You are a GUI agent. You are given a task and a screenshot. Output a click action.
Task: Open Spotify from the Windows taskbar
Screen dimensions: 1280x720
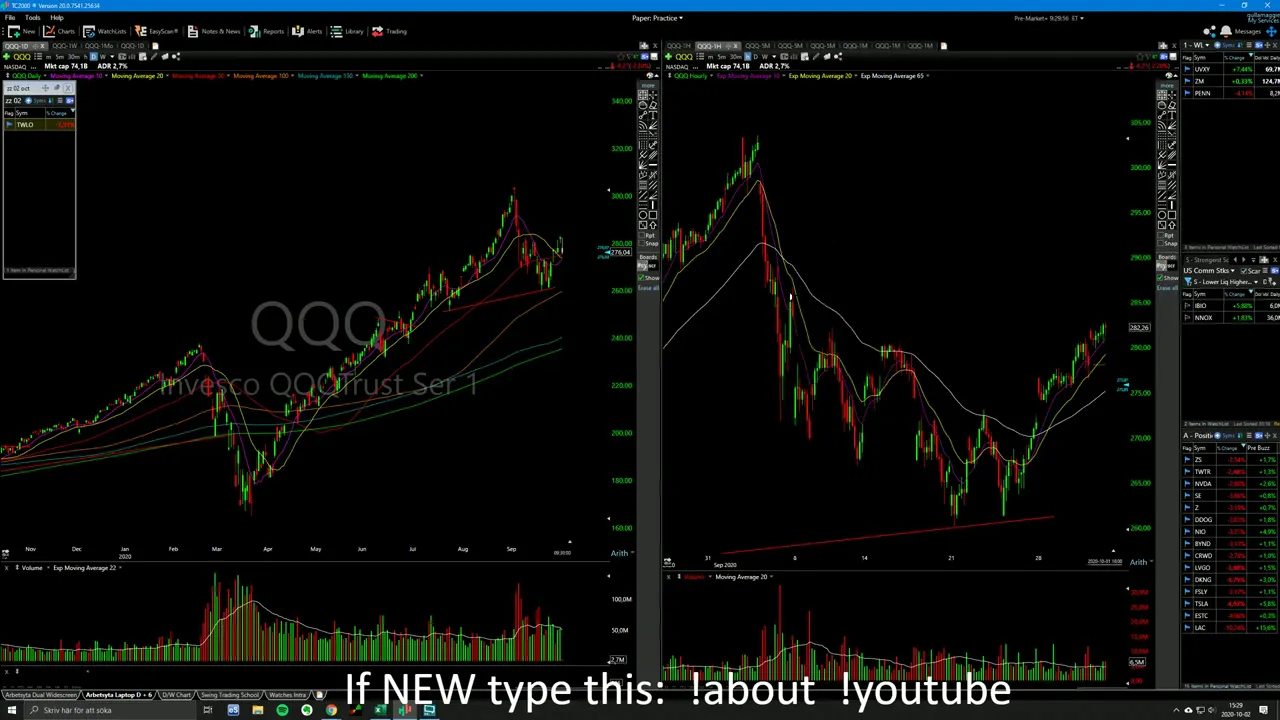pyautogui.click(x=282, y=710)
